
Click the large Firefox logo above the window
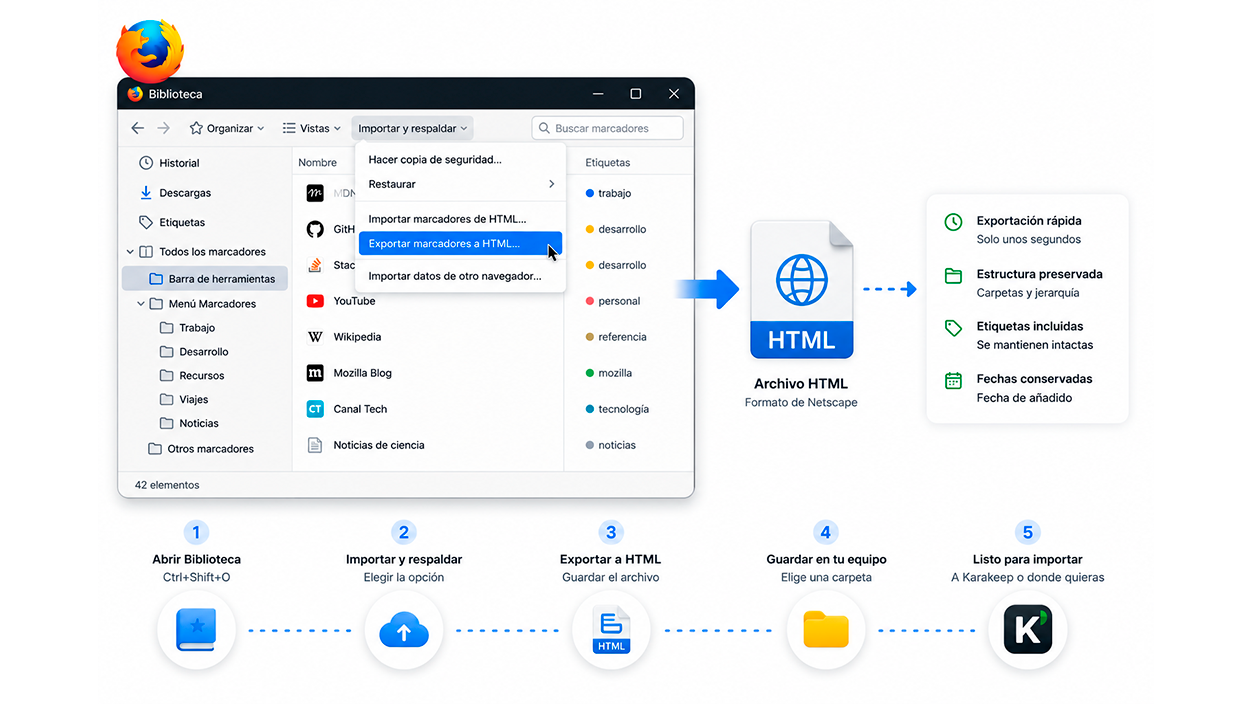(x=150, y=51)
